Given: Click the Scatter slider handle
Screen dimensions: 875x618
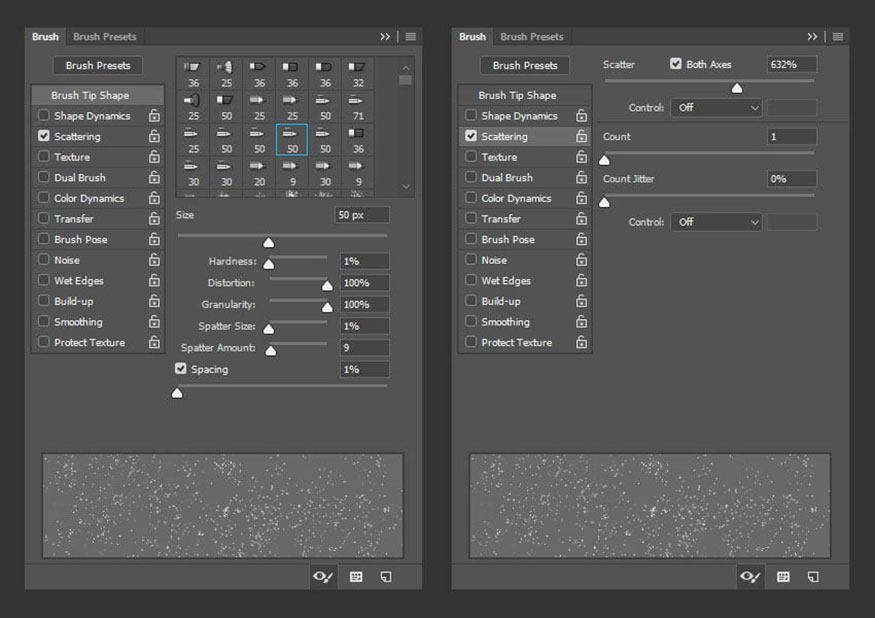Looking at the screenshot, I should 737,88.
